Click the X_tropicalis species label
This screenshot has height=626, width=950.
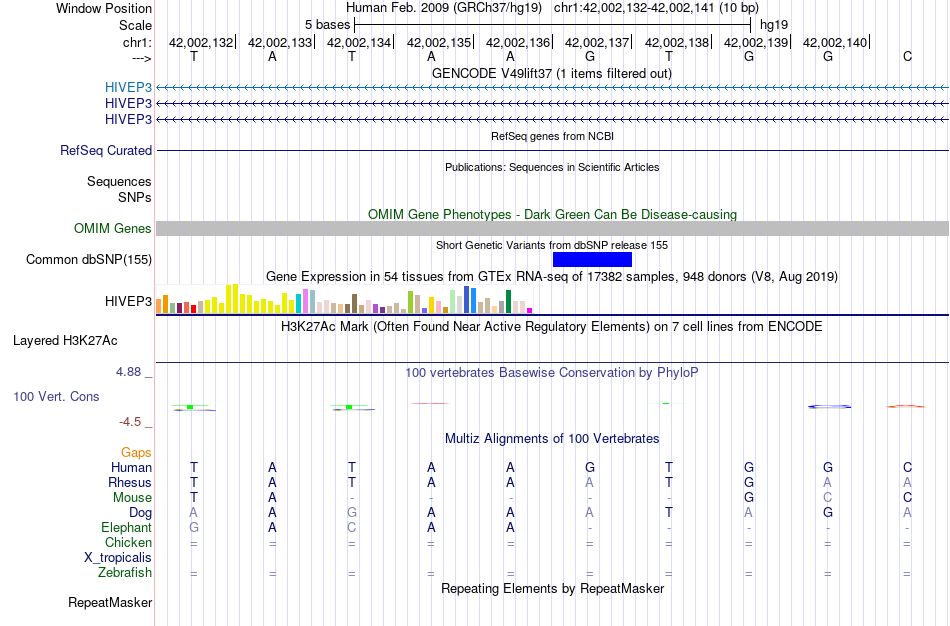[x=118, y=558]
